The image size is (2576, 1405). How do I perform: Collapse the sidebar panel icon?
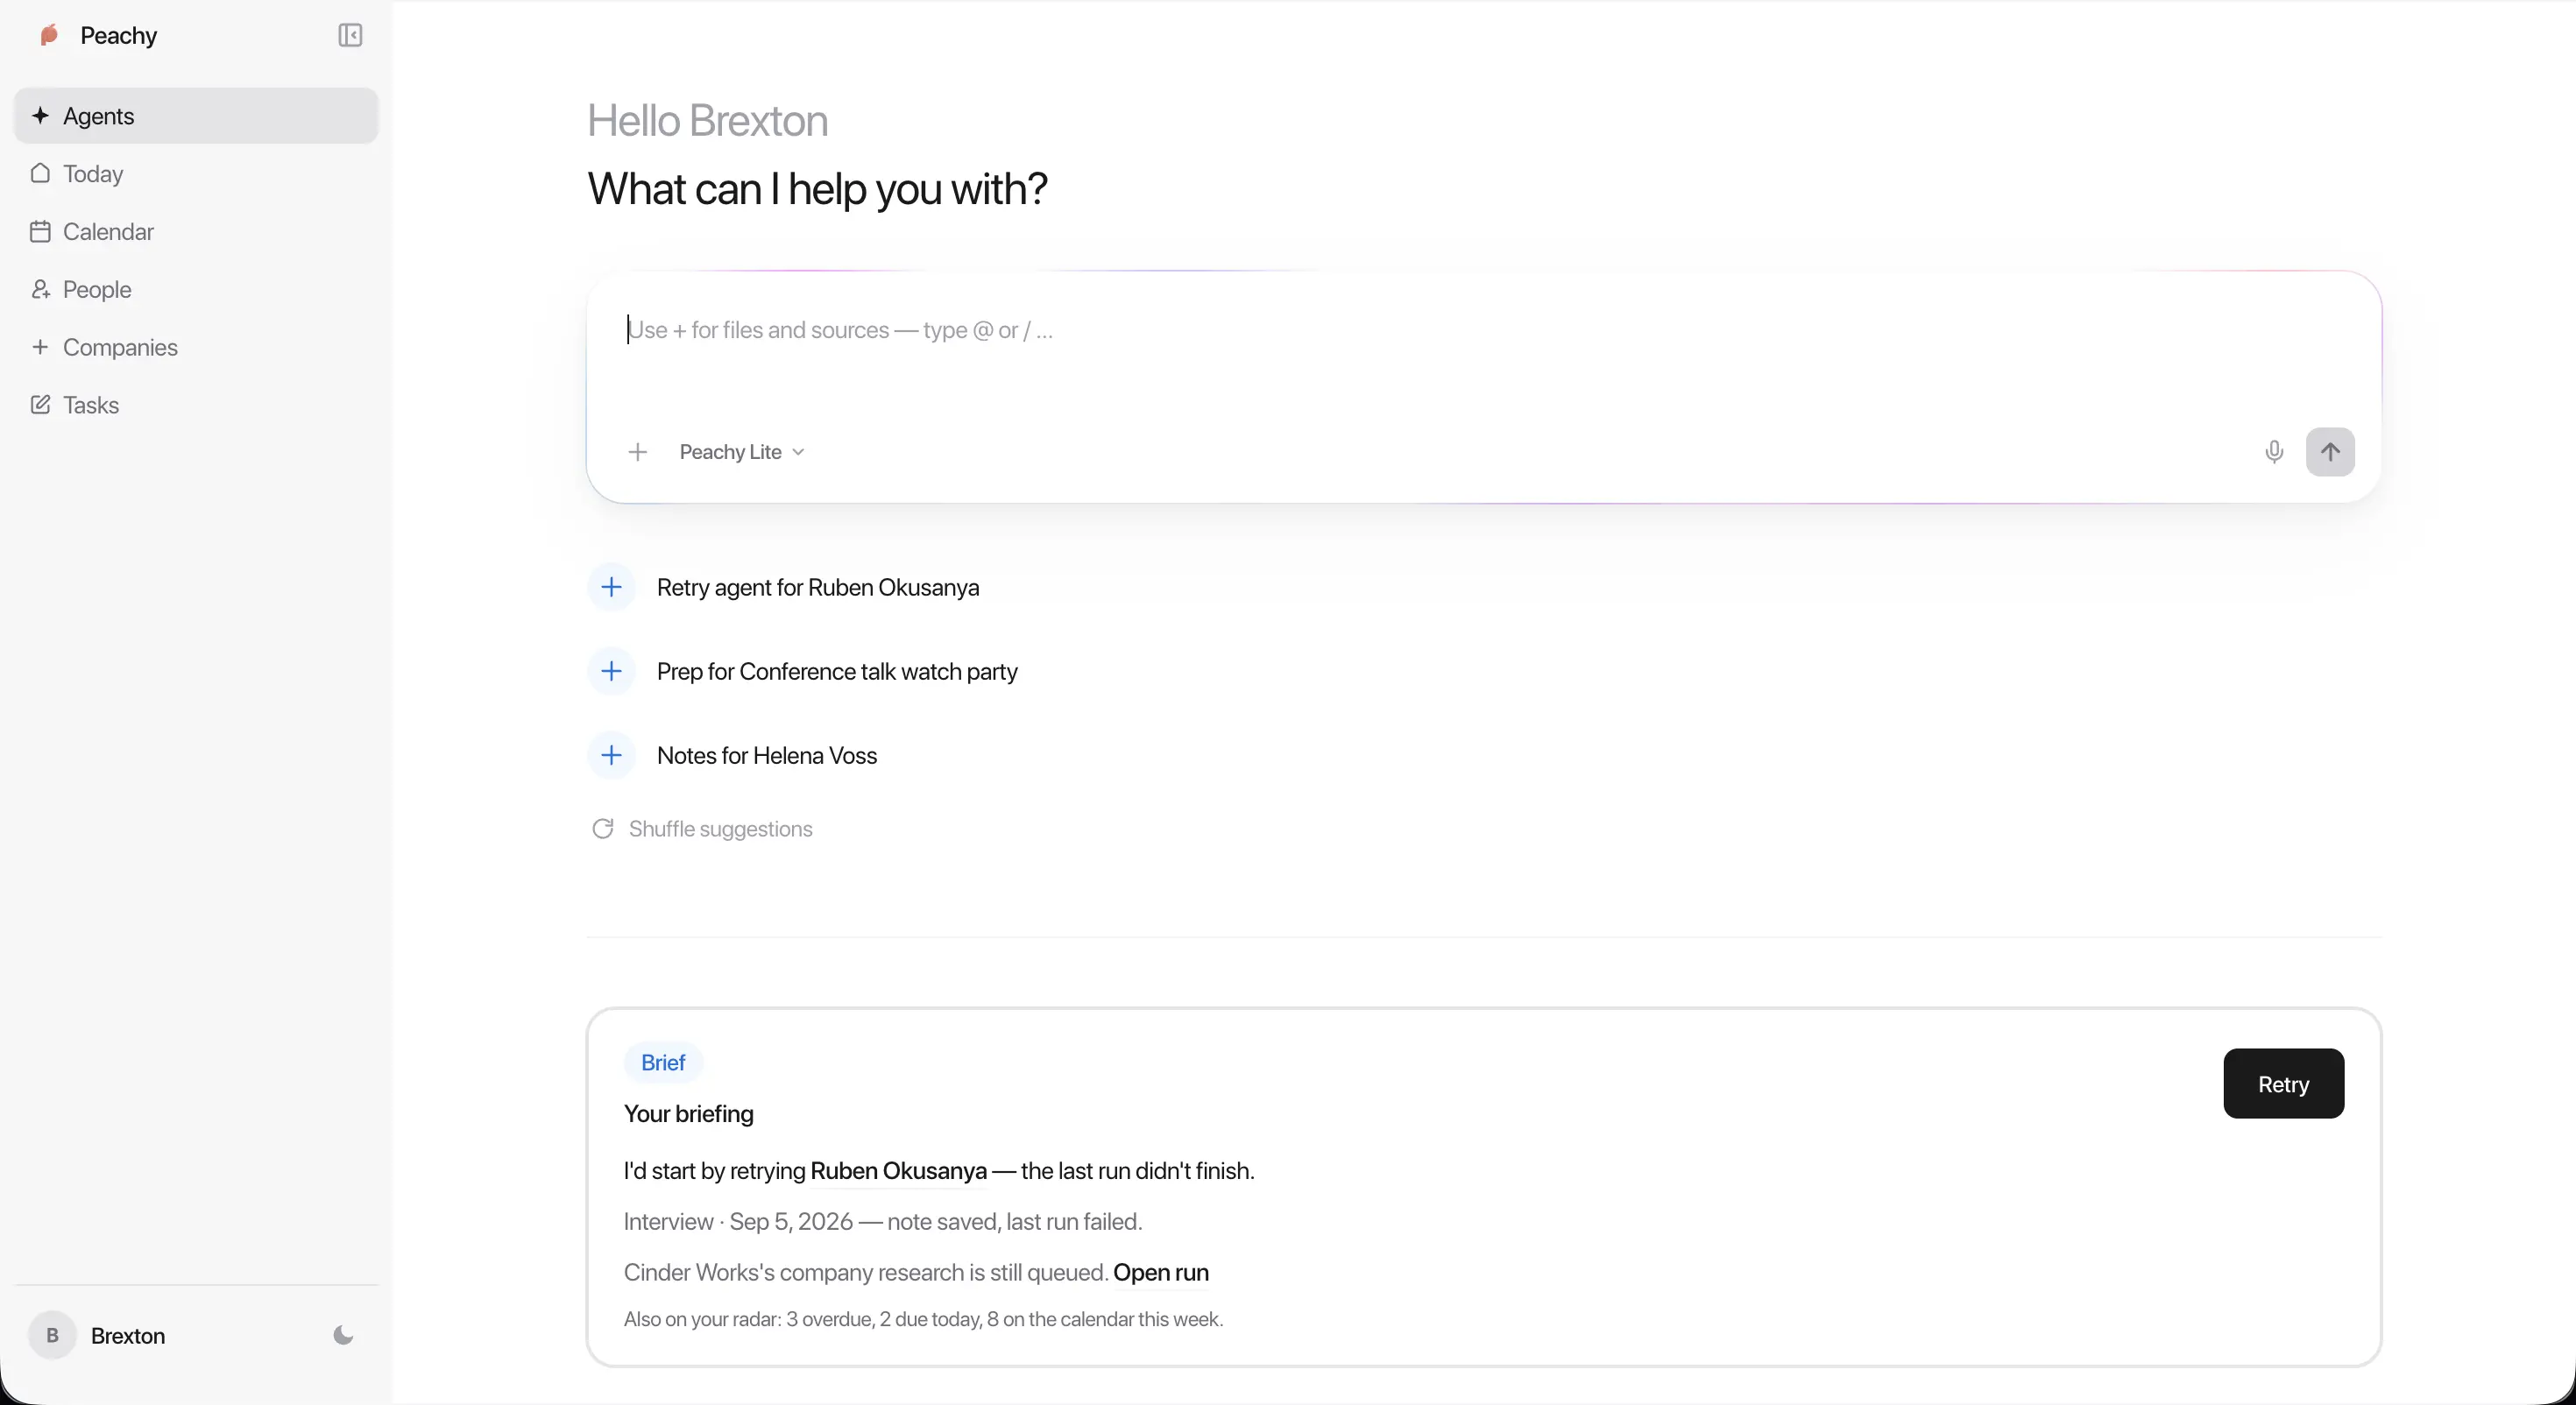click(350, 36)
